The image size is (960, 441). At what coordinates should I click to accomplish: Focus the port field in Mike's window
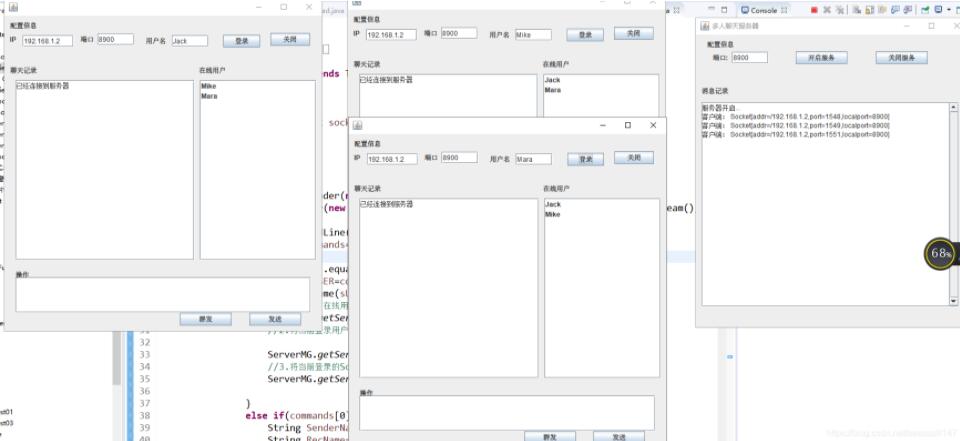[x=459, y=33]
